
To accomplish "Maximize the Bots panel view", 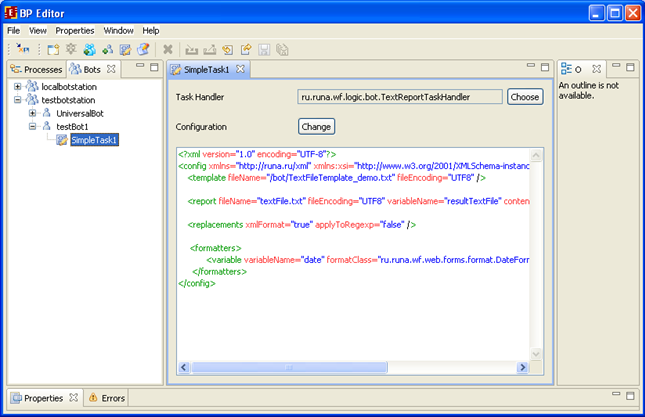I will pos(154,68).
